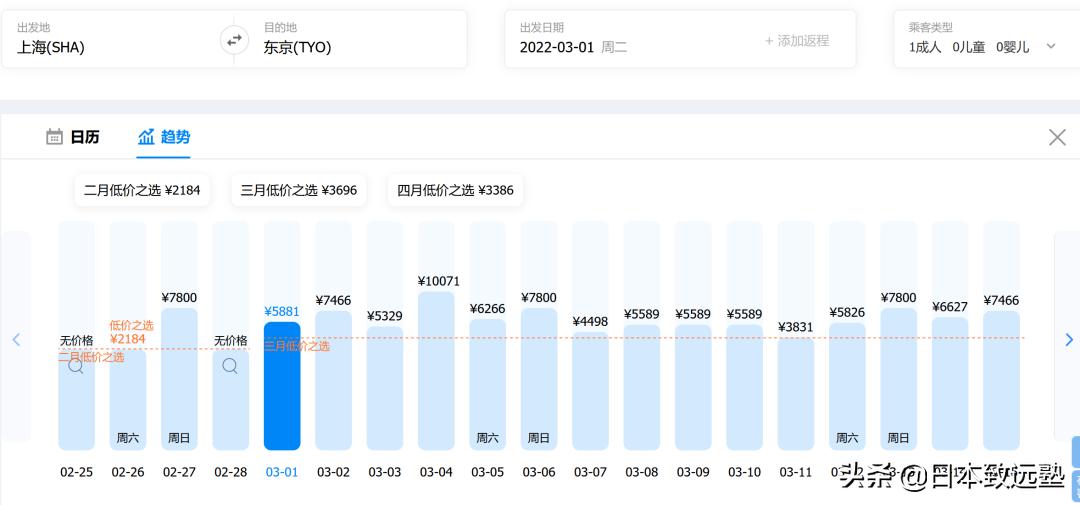Click search icon on 02-28 bar
Viewport: 1080px width, 505px height.
pyautogui.click(x=230, y=366)
